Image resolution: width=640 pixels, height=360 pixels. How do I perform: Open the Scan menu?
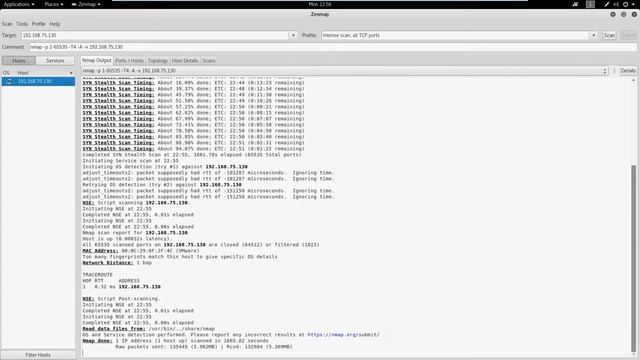(7, 24)
